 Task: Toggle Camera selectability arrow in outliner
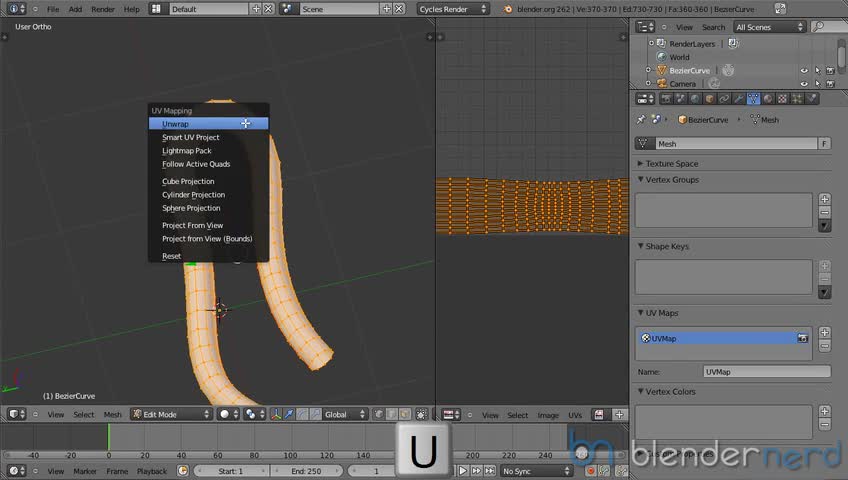[817, 84]
